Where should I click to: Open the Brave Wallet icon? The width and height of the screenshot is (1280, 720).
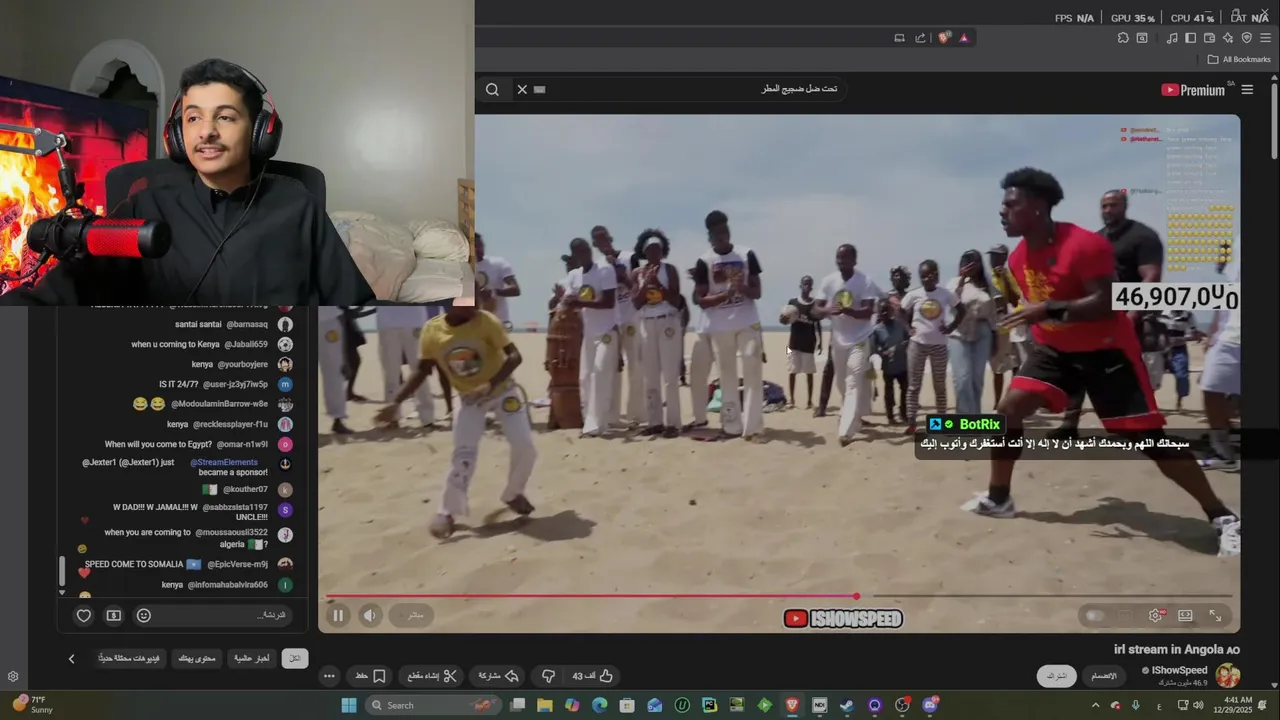point(1209,38)
